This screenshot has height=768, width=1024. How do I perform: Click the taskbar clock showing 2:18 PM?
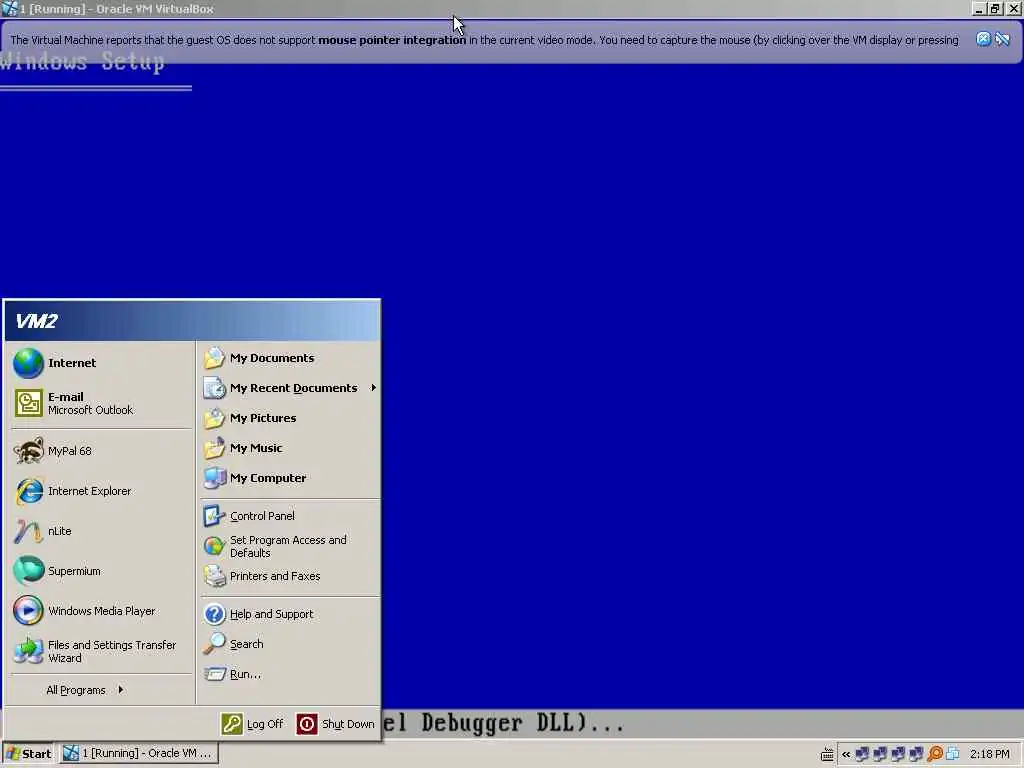coord(989,754)
